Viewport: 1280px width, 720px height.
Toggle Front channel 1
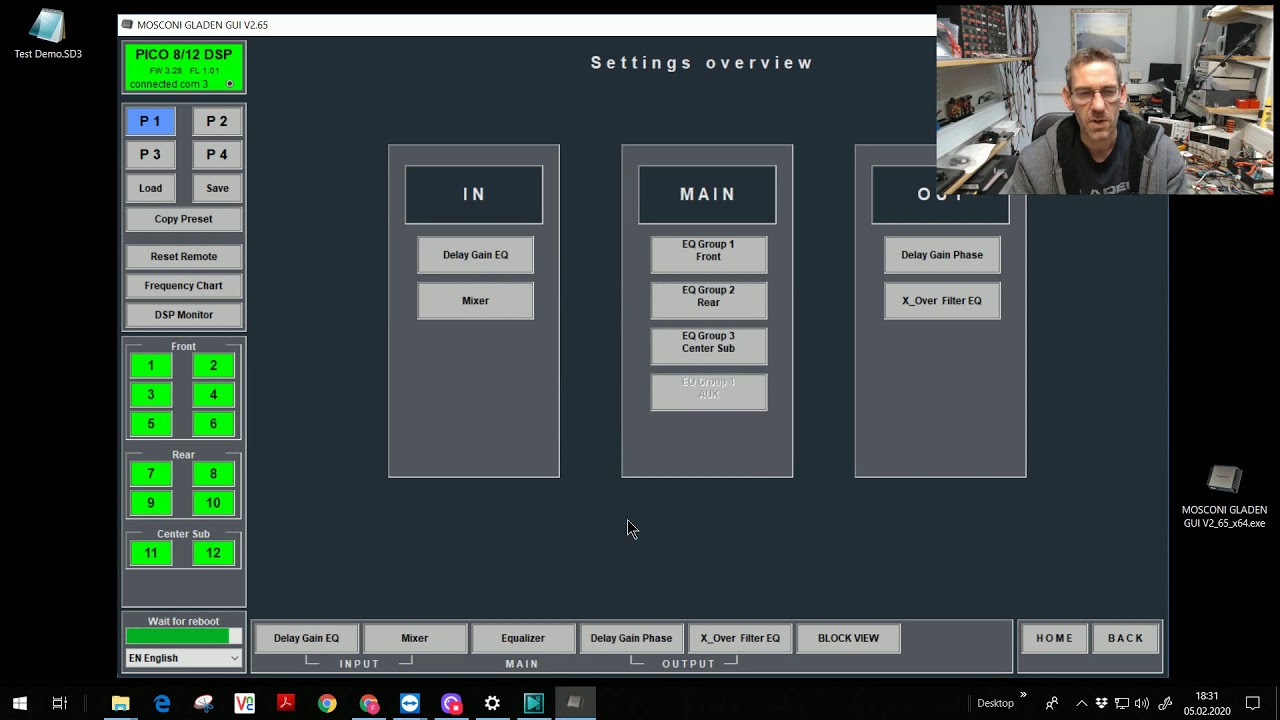[151, 366]
